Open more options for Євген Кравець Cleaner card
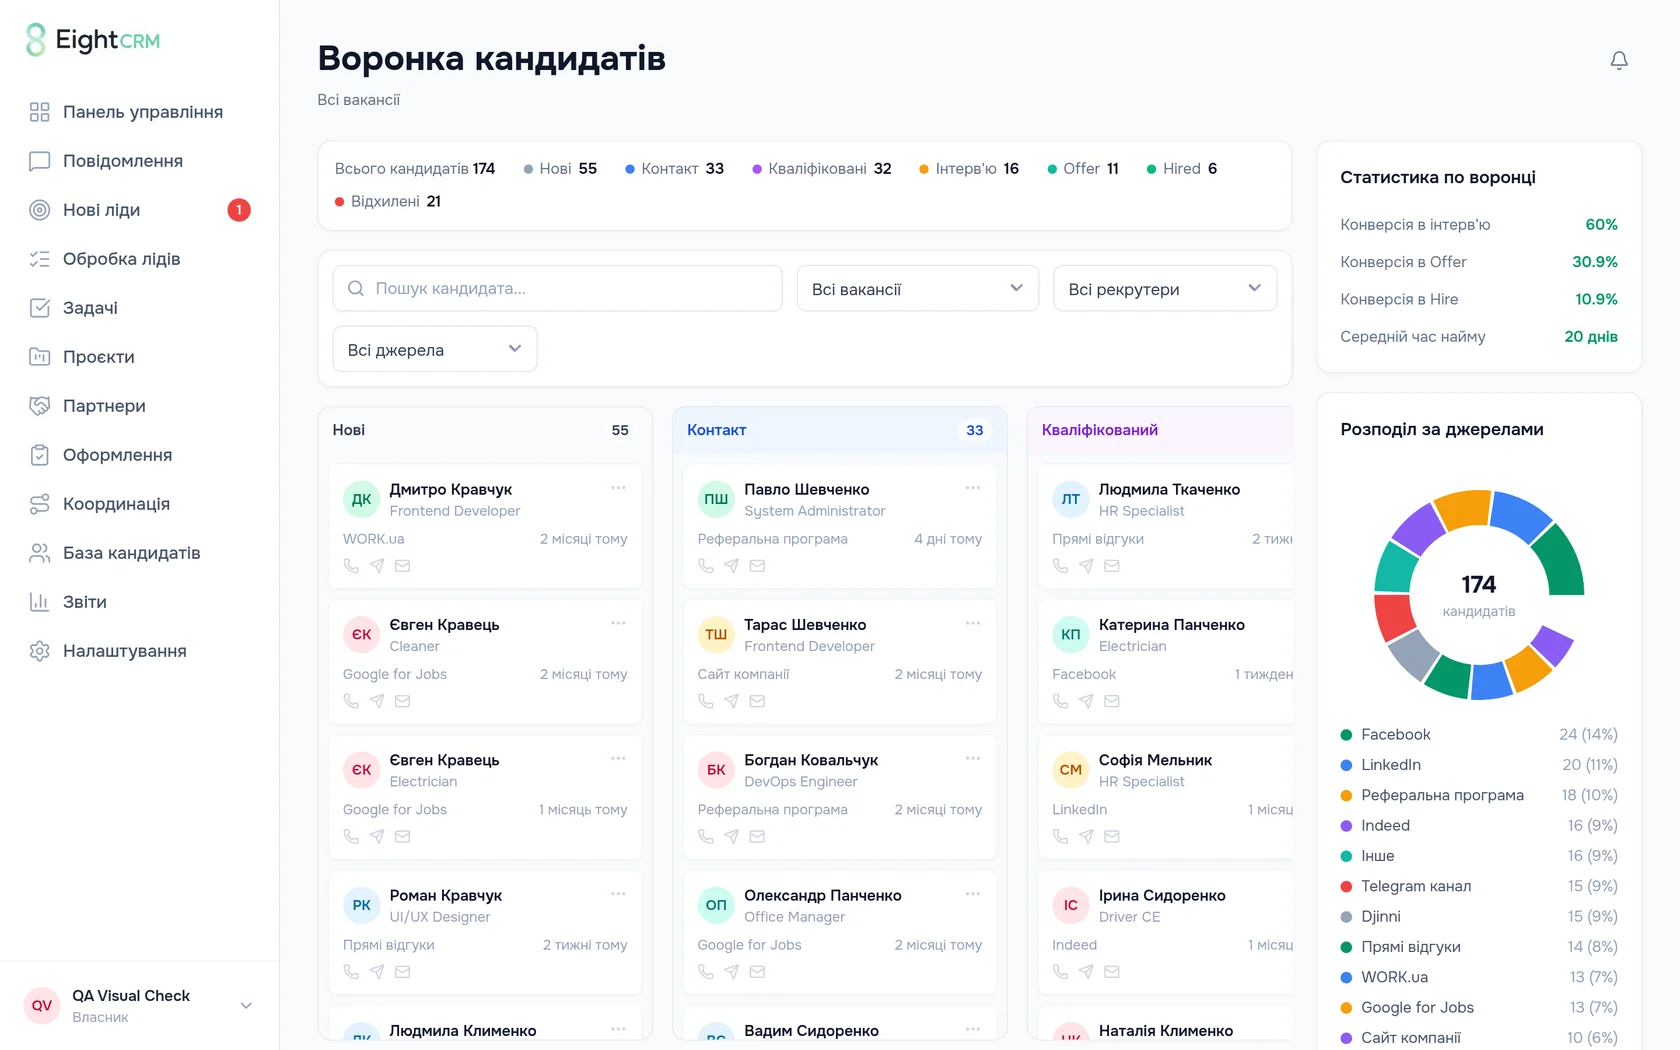The height and width of the screenshot is (1050, 1680). tap(618, 623)
